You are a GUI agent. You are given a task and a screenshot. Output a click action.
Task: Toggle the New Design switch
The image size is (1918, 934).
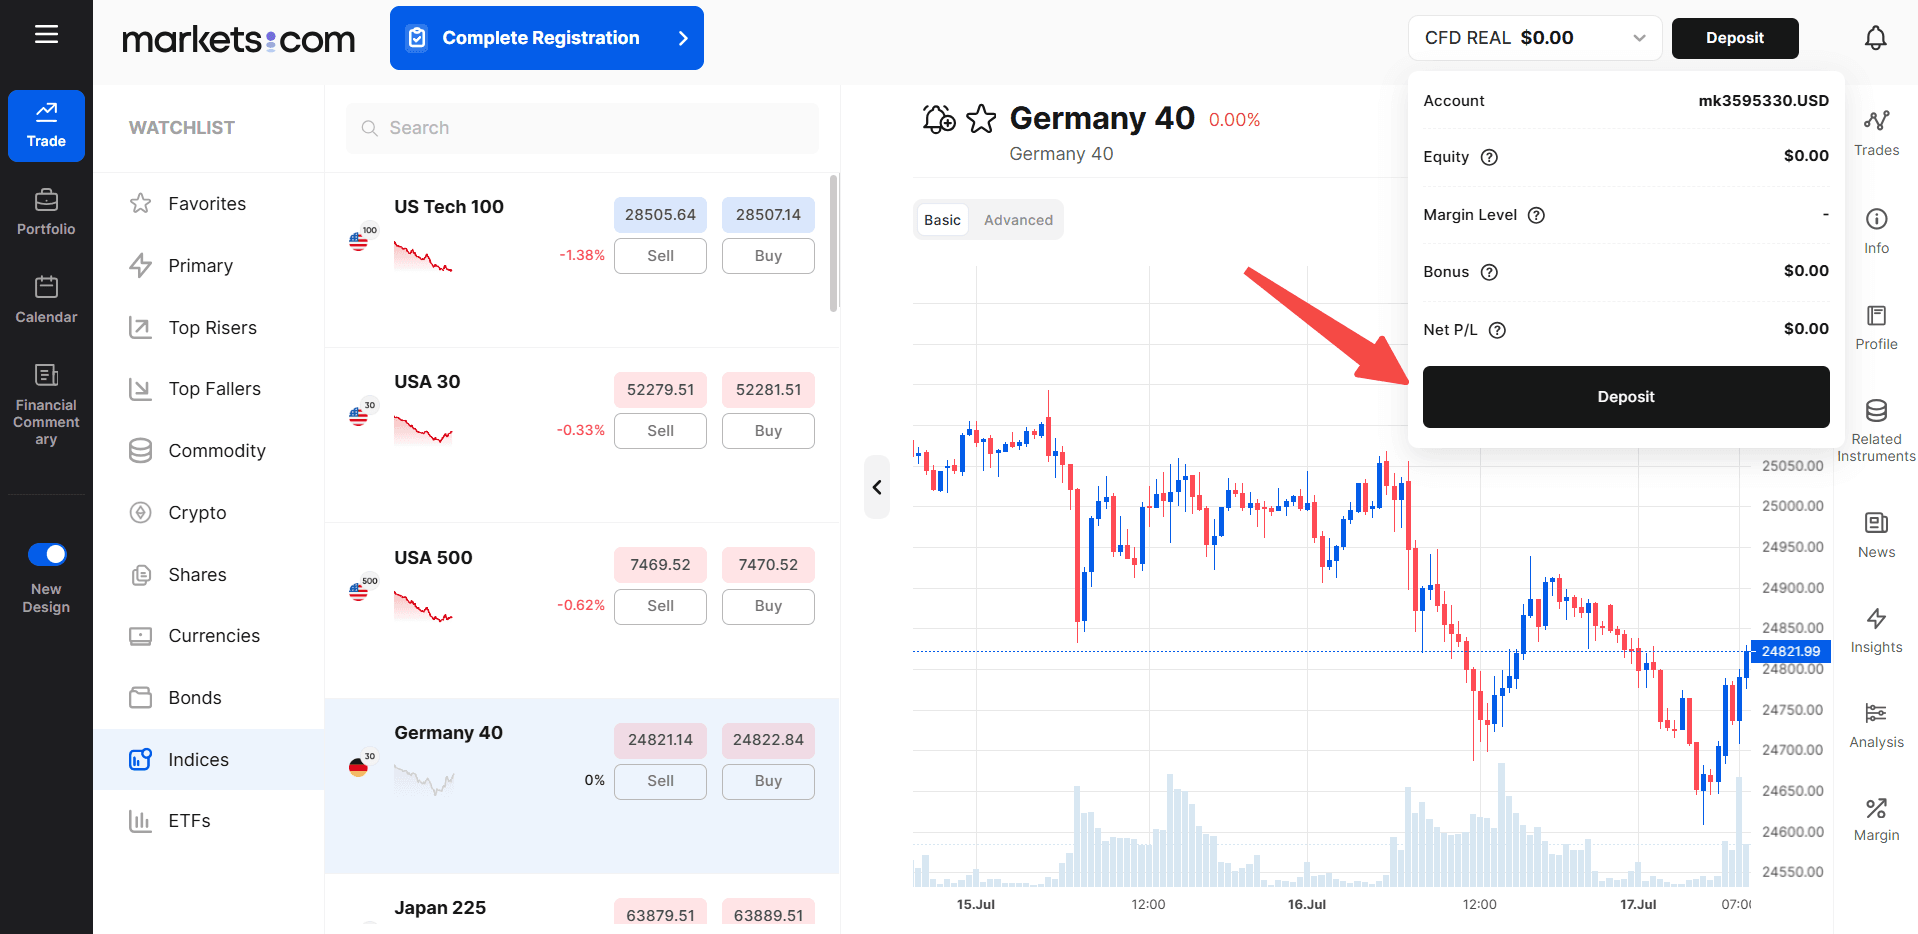(x=47, y=554)
